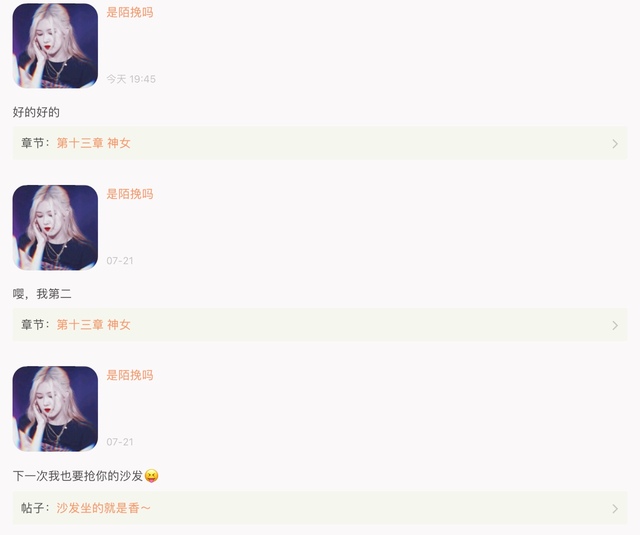Select the comment text 嘤，我第二
640x535 pixels.
click(x=42, y=294)
